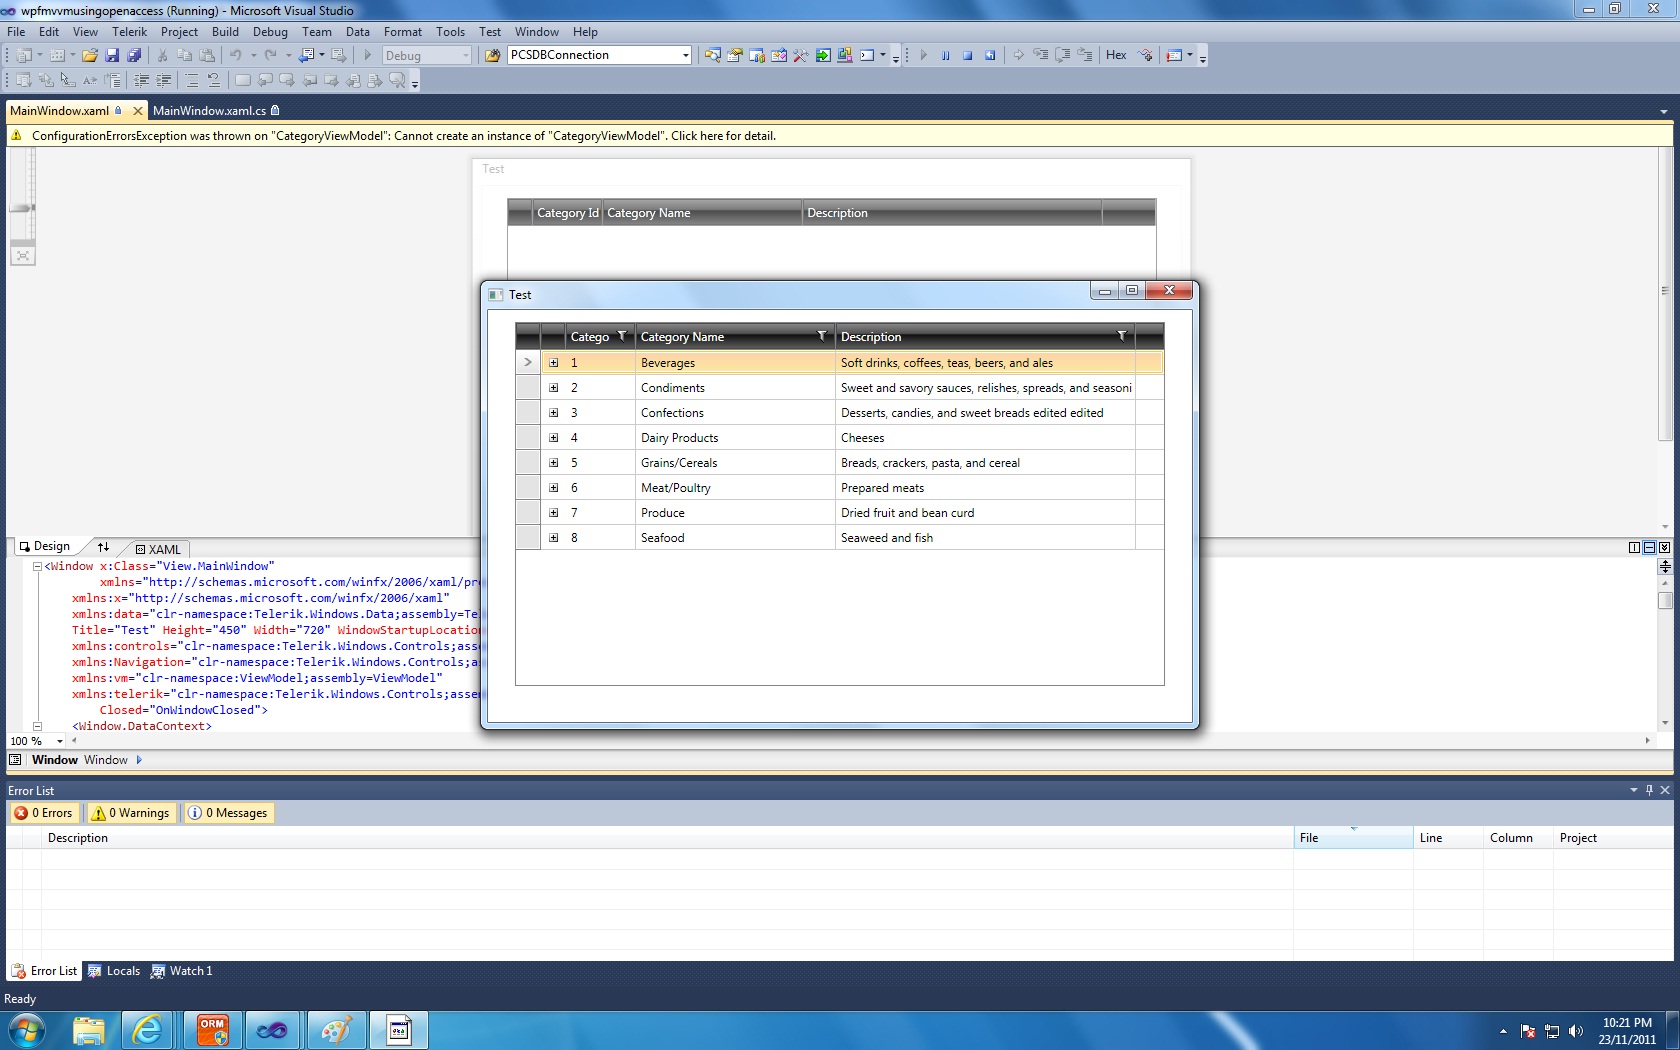Collapse the Window.DataContext XAML node
This screenshot has width=1680, height=1050.
point(37,726)
